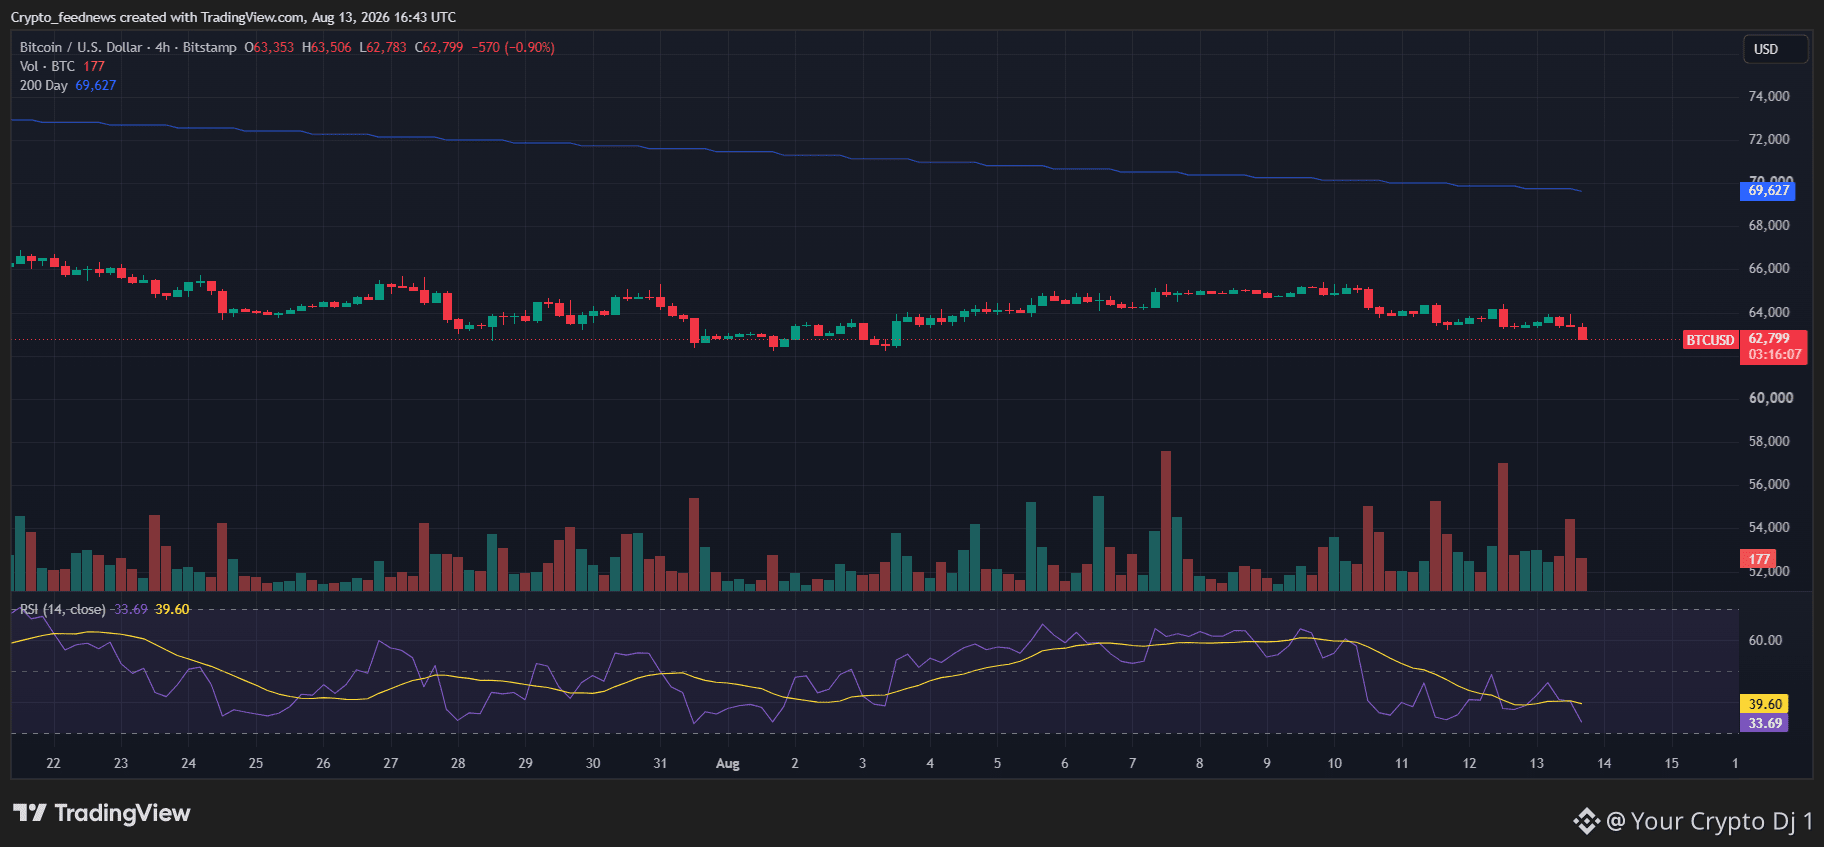Click date 30 on the time axis
This screenshot has height=847, width=1824.
click(593, 763)
